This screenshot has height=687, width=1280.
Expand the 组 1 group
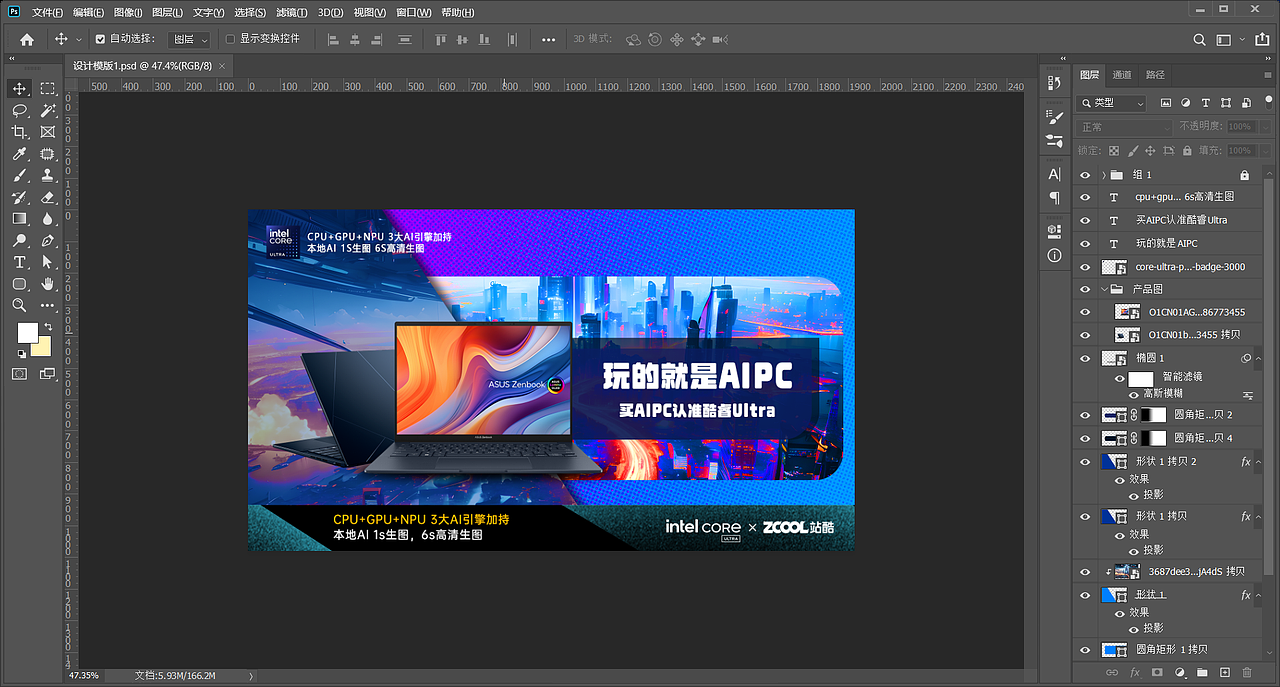pyautogui.click(x=1104, y=175)
